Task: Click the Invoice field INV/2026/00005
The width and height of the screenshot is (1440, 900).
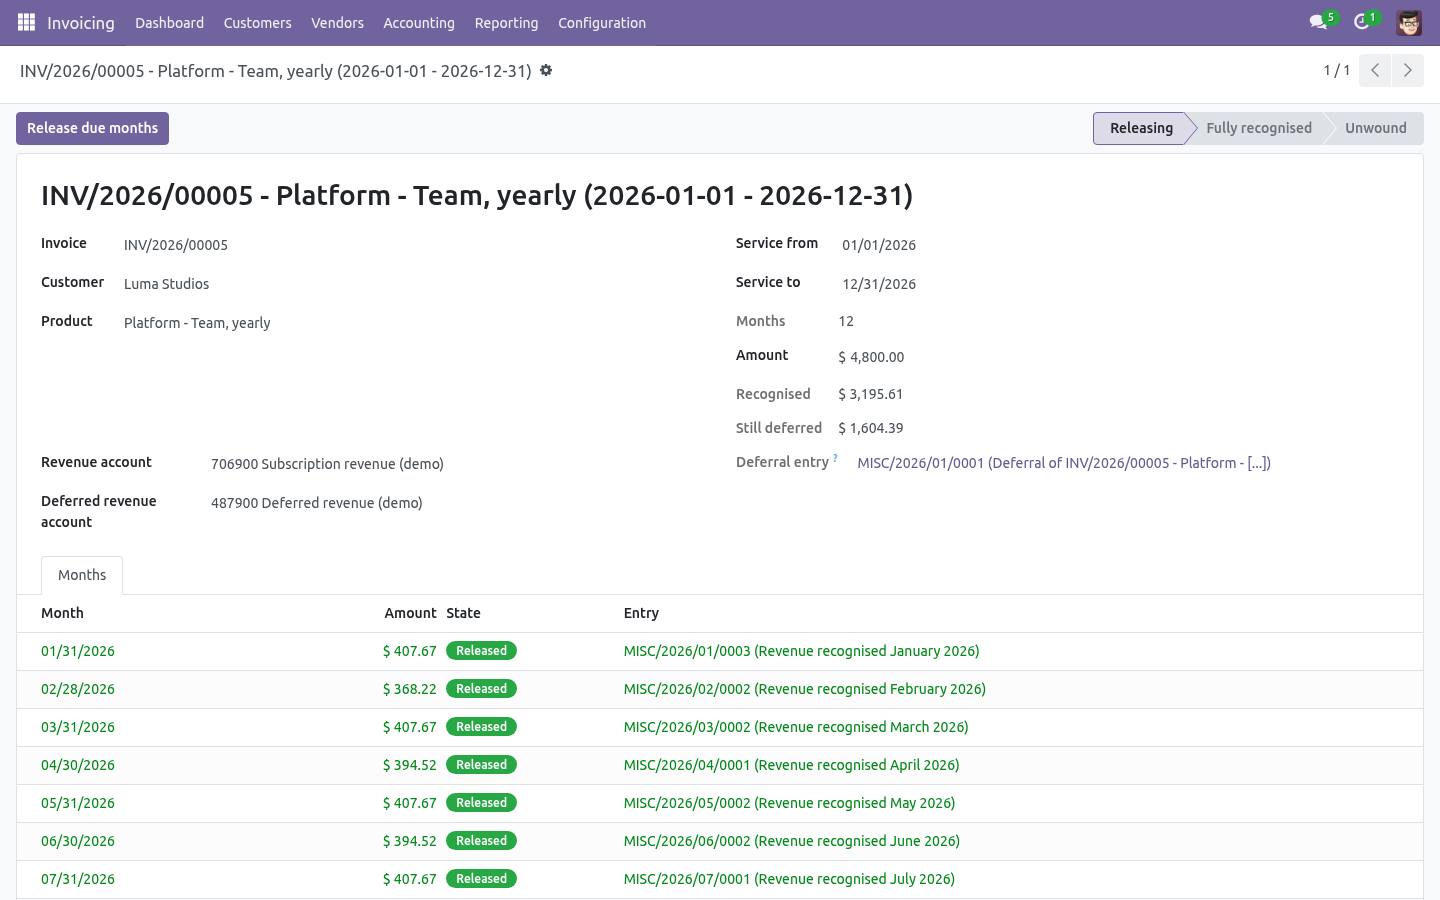Action: [176, 245]
